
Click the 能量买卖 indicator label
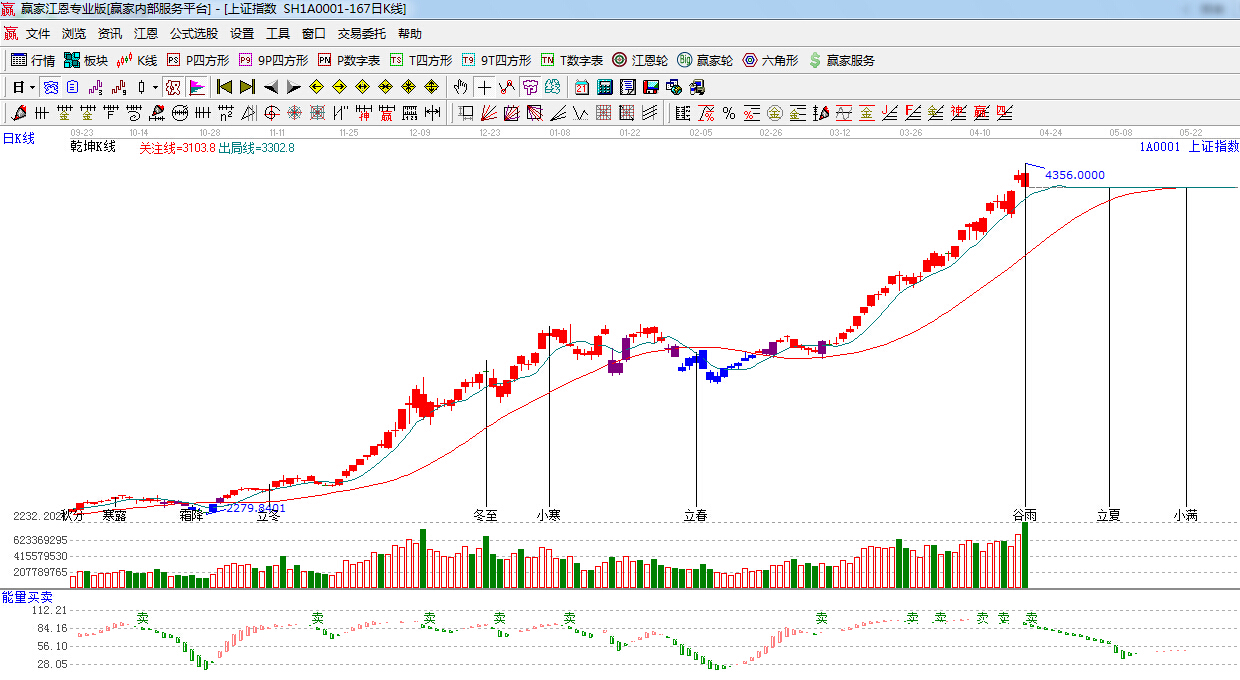click(27, 597)
